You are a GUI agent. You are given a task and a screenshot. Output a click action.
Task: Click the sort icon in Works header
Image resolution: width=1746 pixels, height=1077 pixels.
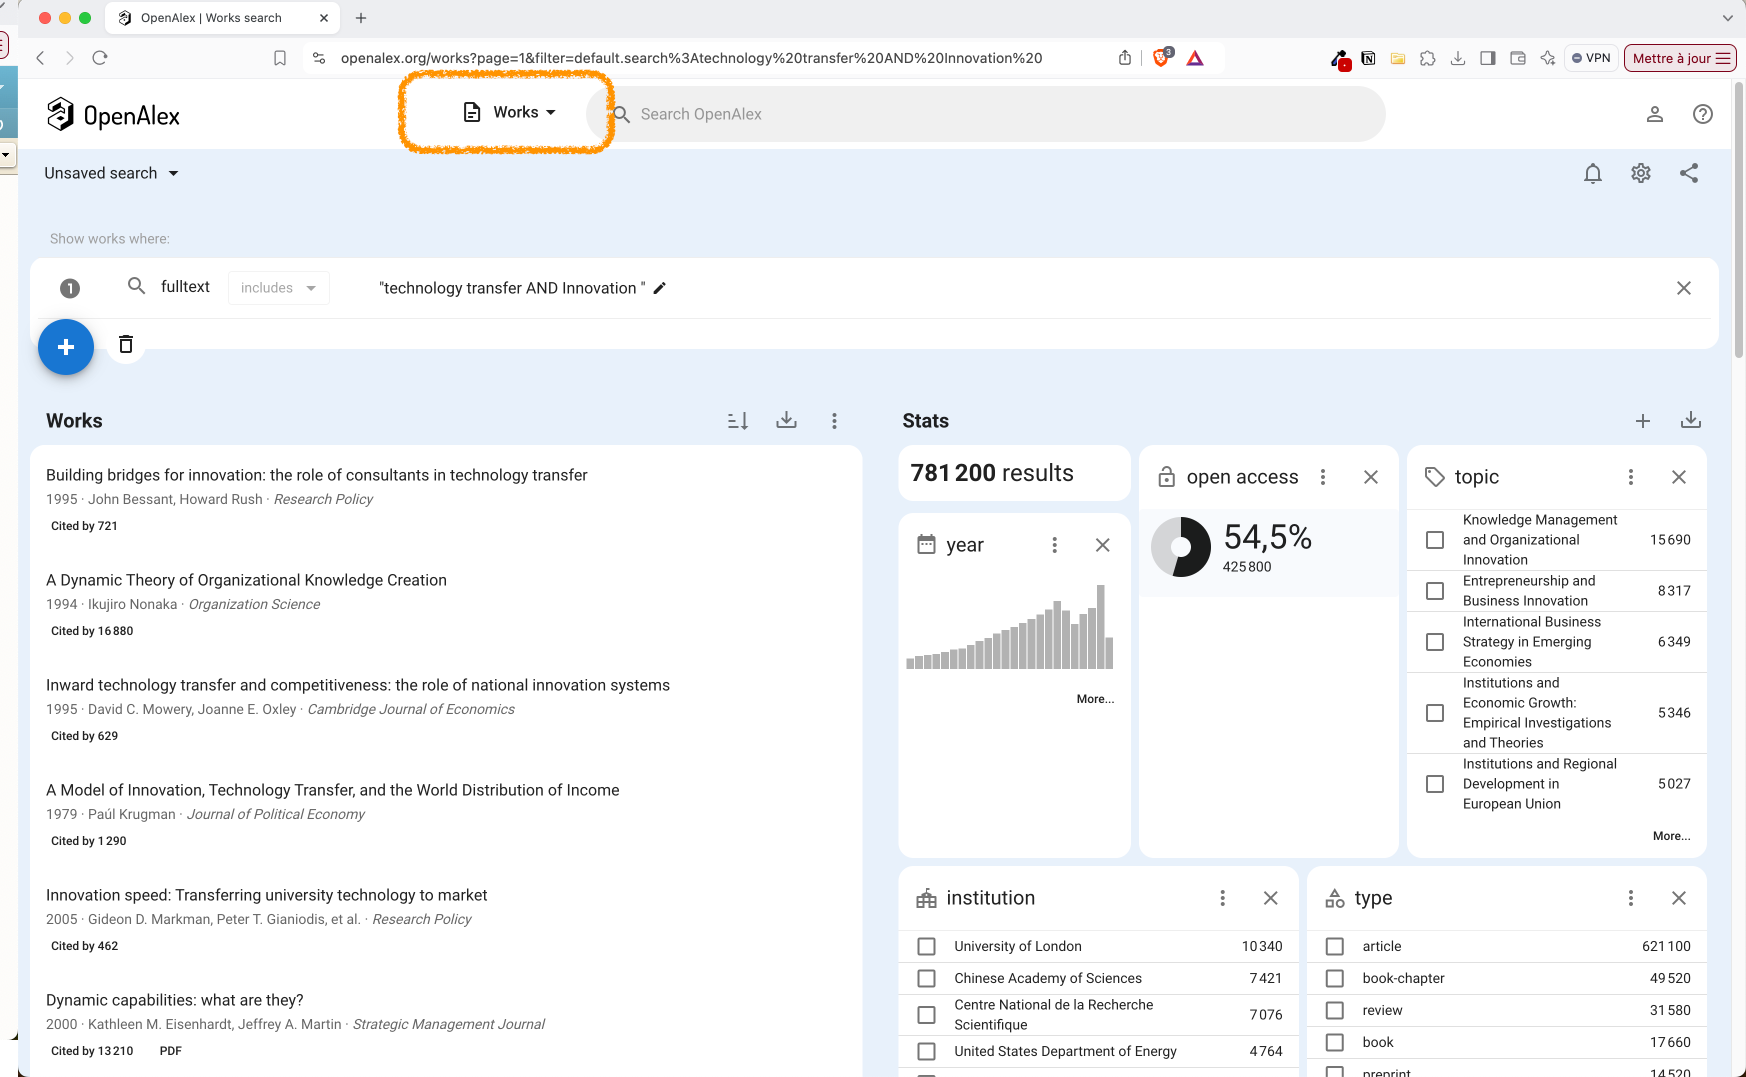(x=738, y=421)
